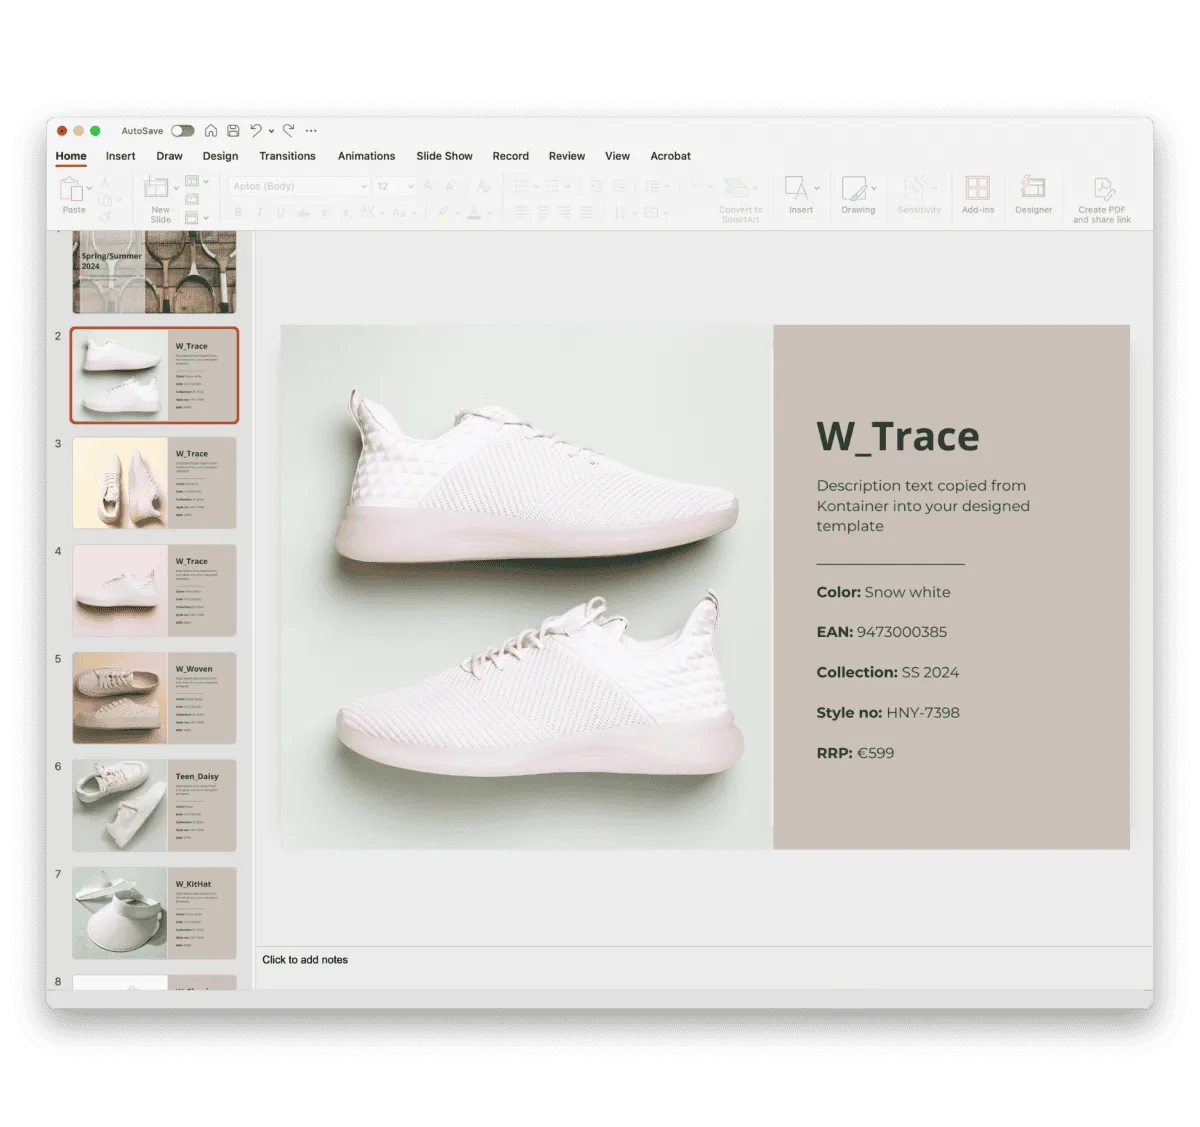Center-align the paragraph text
Image resolution: width=1200 pixels, height=1127 pixels.
543,212
